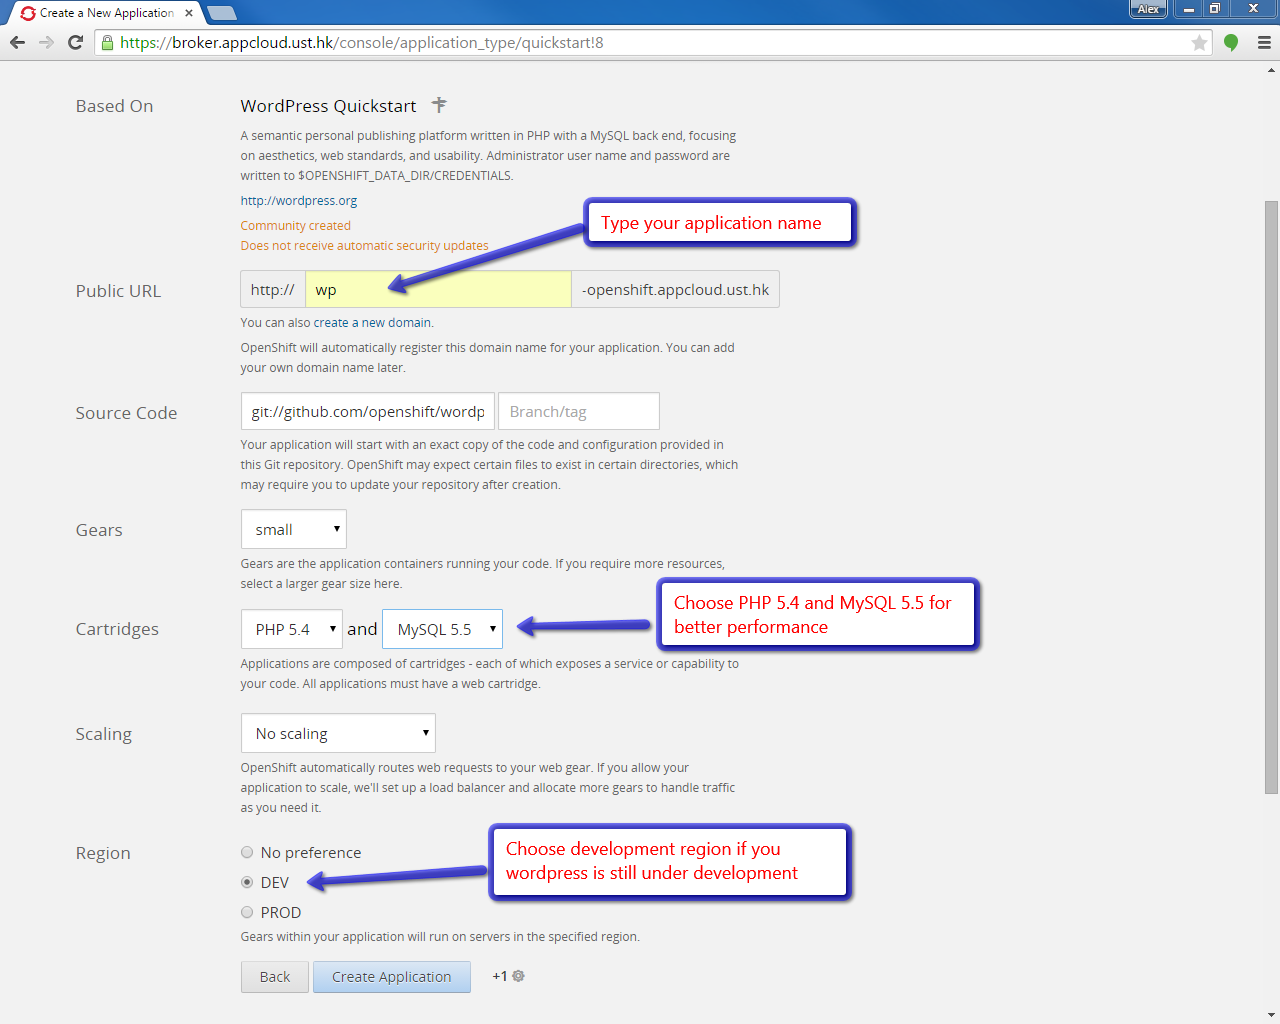Click the green extension icon in toolbar

1231,43
